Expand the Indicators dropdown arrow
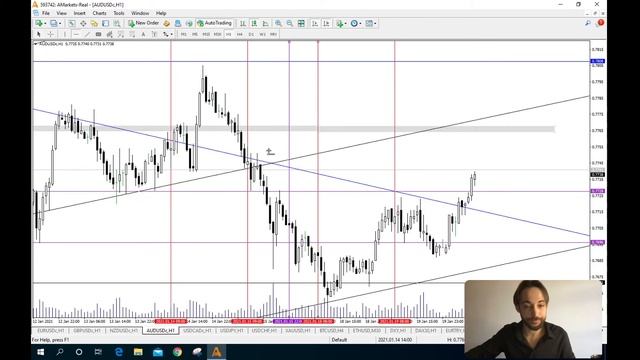This screenshot has width=640, height=360. [x=345, y=24]
